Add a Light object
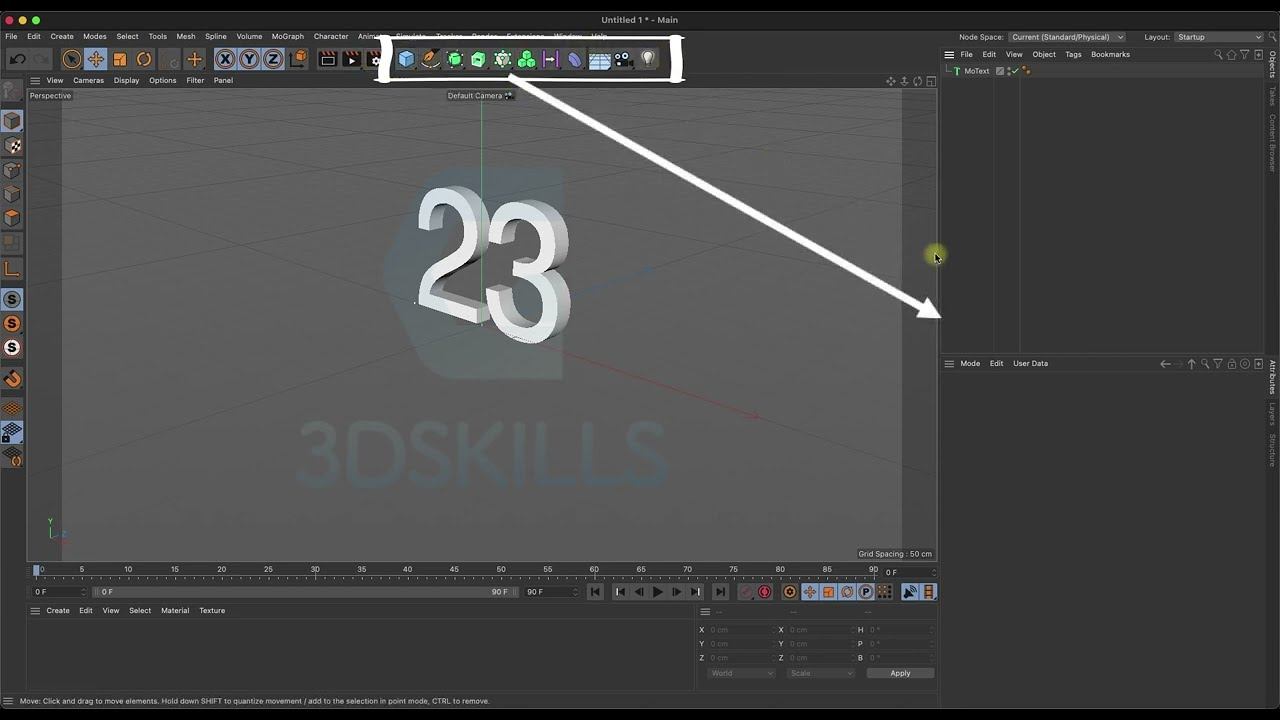Viewport: 1280px width, 720px height. (x=648, y=60)
